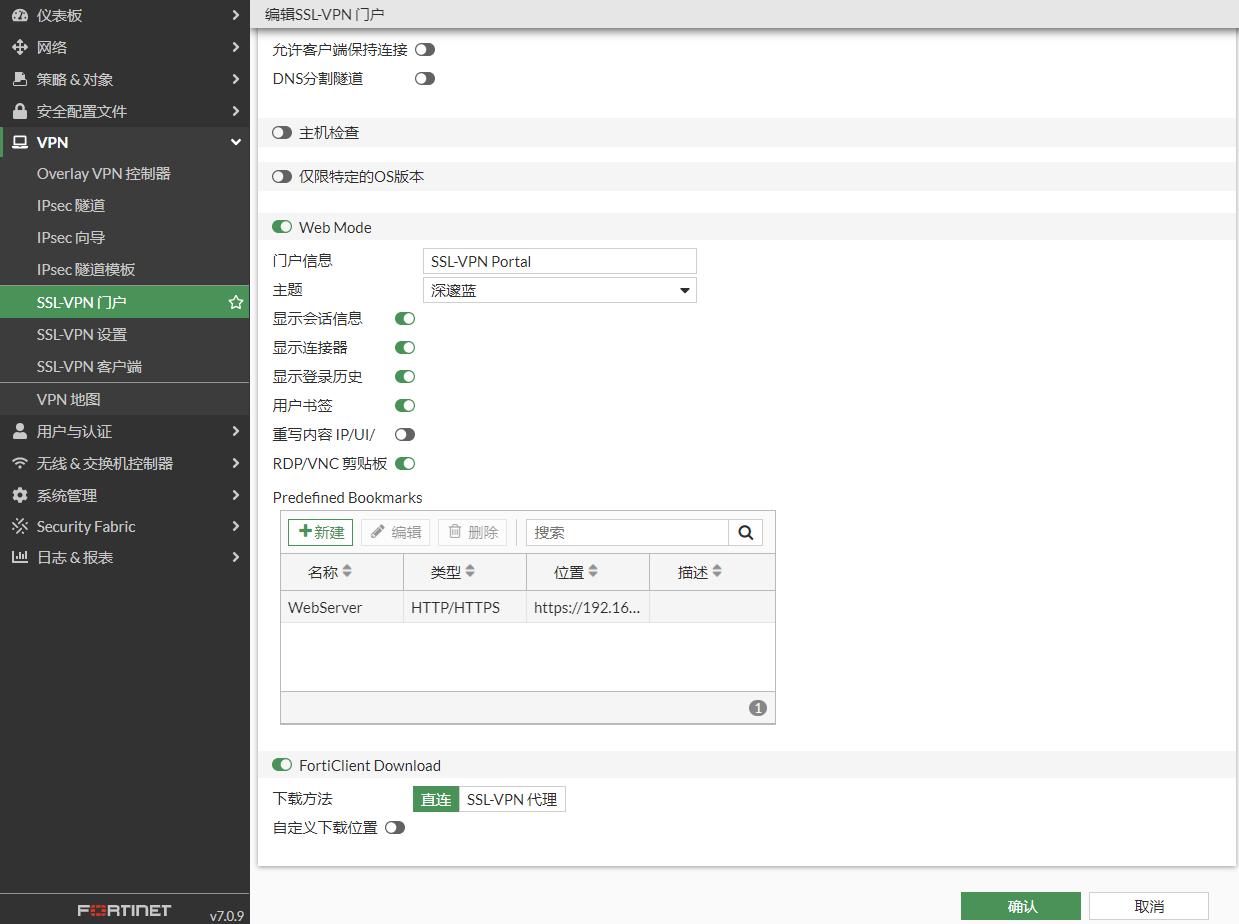Viewport: 1239px width, 924px height.
Task: Enable 重写内容 IP/UI/ toggle
Action: tap(405, 435)
